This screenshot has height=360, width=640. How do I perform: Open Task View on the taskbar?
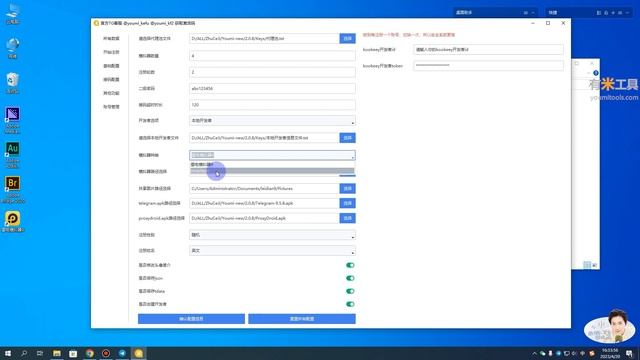pos(40,353)
